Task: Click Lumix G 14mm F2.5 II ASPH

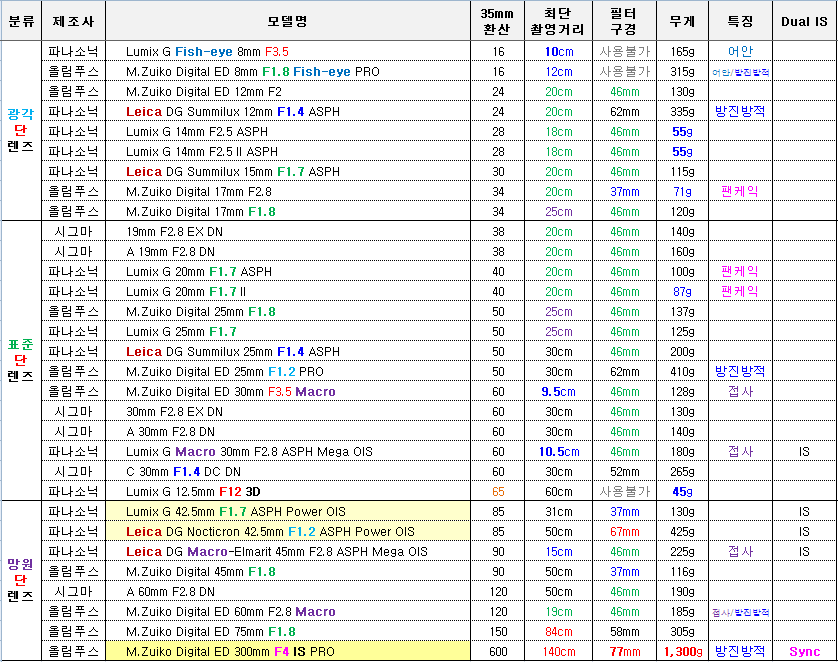Action: tap(288, 152)
